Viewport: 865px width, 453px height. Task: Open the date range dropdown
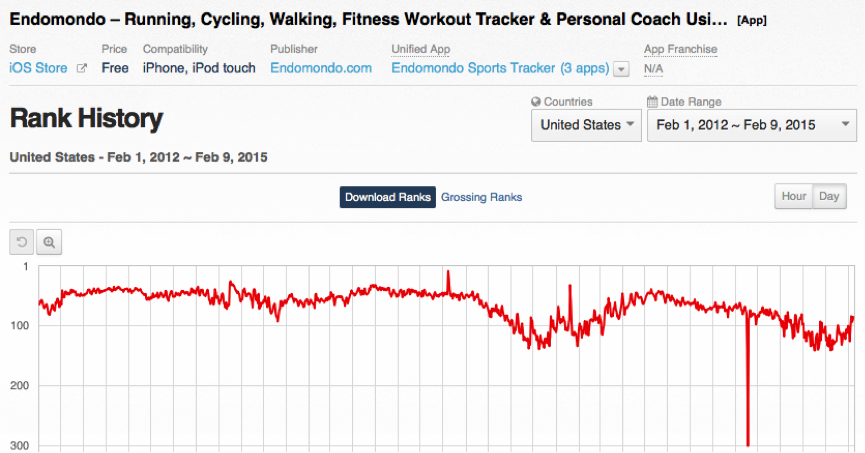point(751,125)
